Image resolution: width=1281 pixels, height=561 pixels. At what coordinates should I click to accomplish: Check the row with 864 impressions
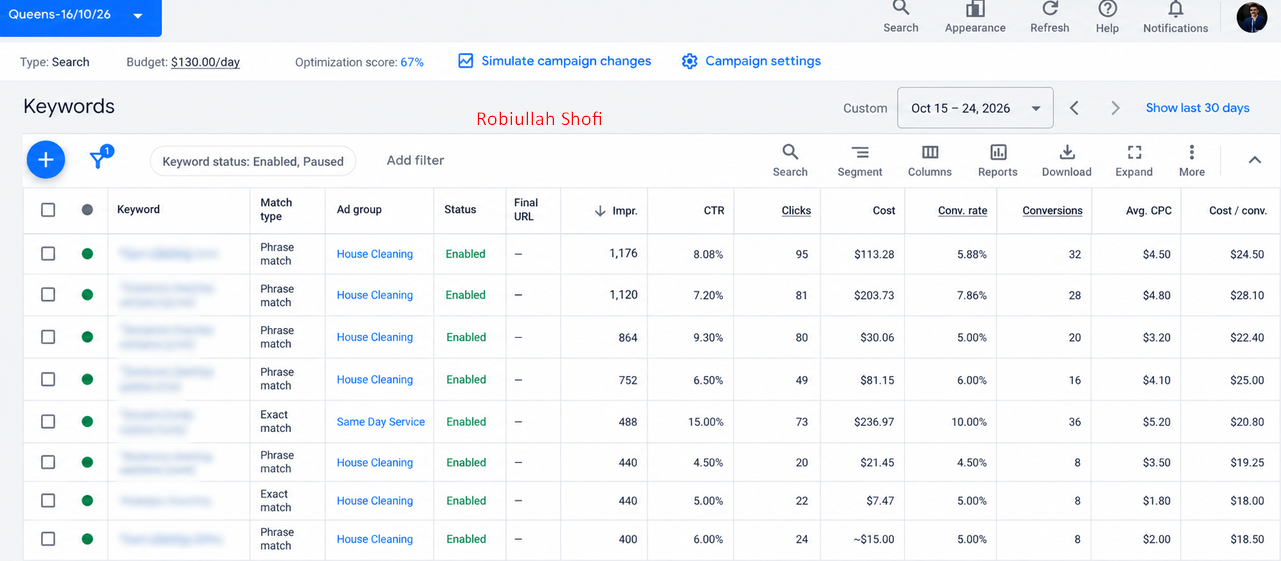click(x=48, y=337)
